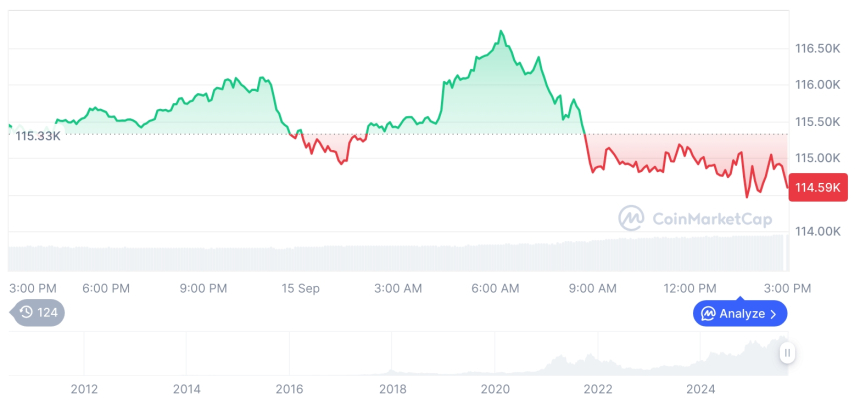Click the volume bars below the chart

(x=400, y=256)
